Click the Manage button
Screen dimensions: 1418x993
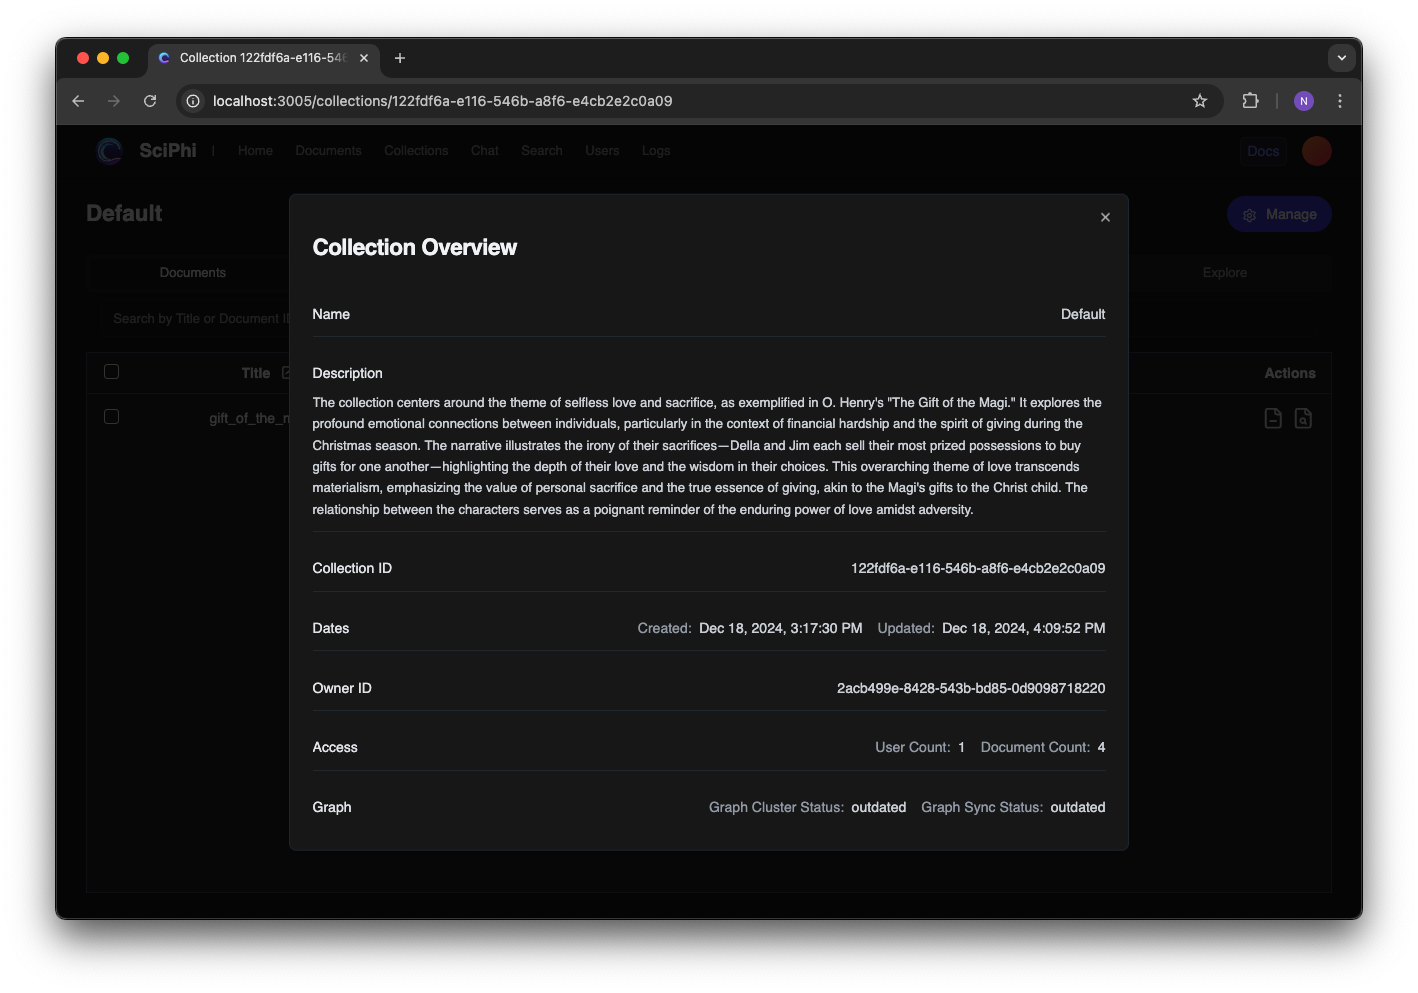1279,215
